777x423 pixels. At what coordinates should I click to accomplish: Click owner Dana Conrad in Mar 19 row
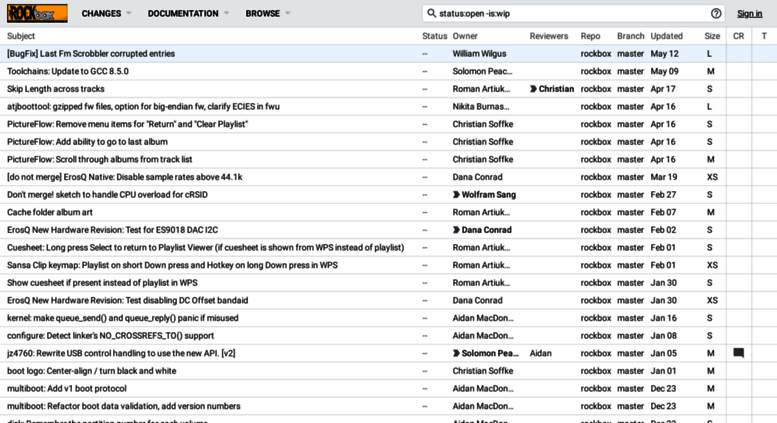[x=477, y=177]
